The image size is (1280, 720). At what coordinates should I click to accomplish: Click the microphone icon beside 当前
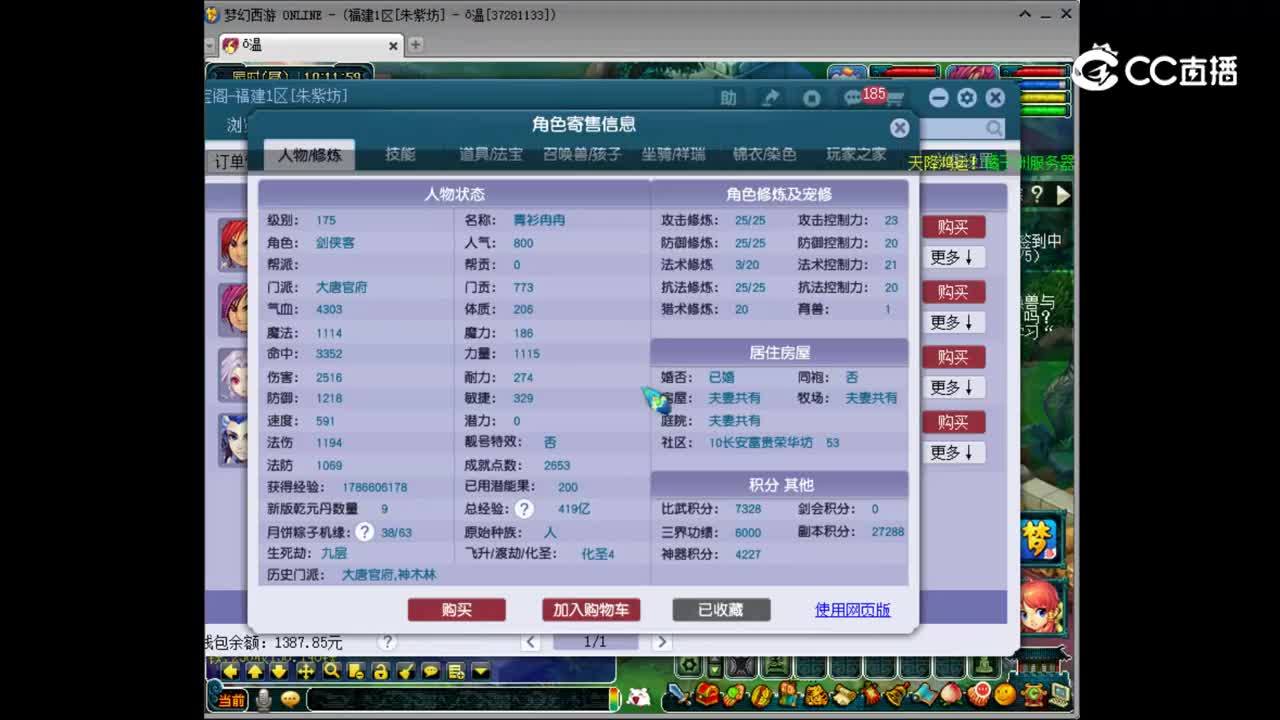(264, 699)
